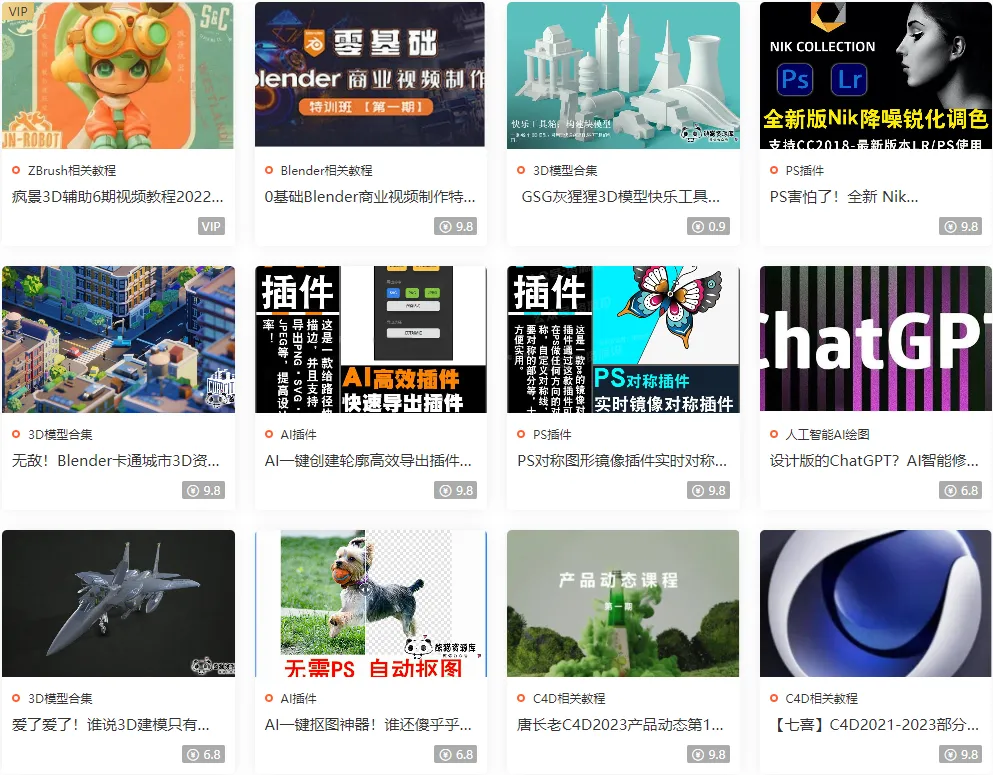Image resolution: width=993 pixels, height=775 pixels.
Task: Click the 6.8 price badge on the ChatGPT card
Action: pos(961,490)
